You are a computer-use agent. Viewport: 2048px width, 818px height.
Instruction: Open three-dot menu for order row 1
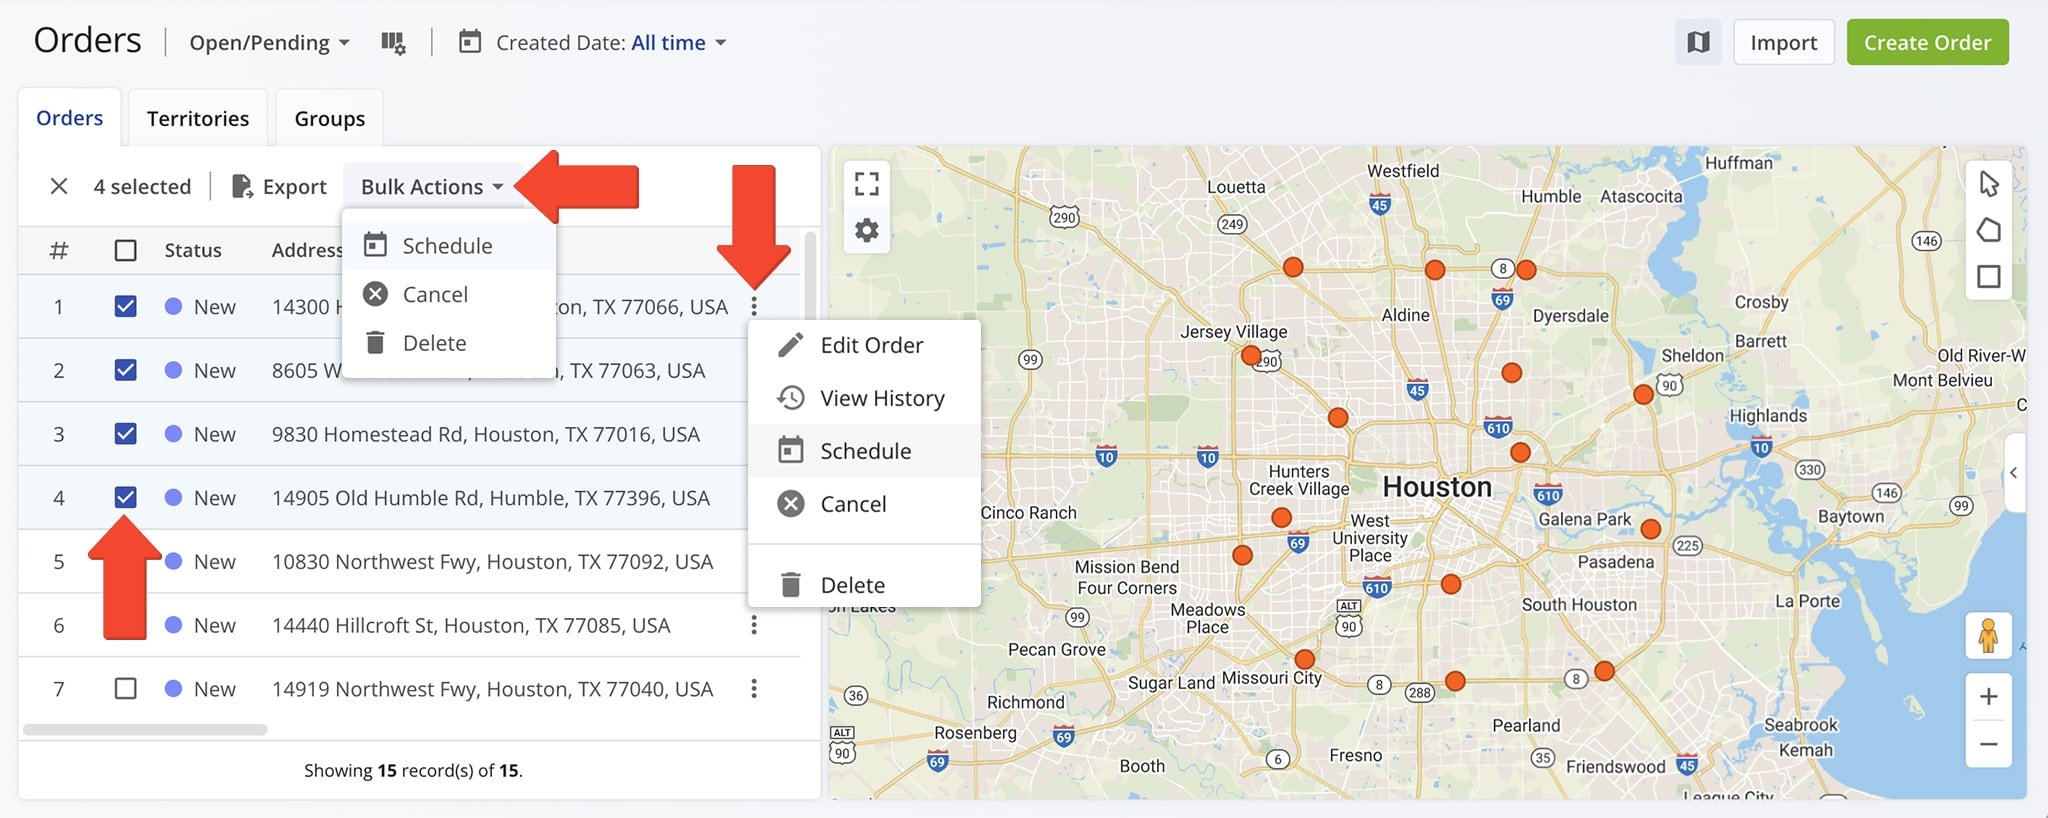[x=754, y=306]
